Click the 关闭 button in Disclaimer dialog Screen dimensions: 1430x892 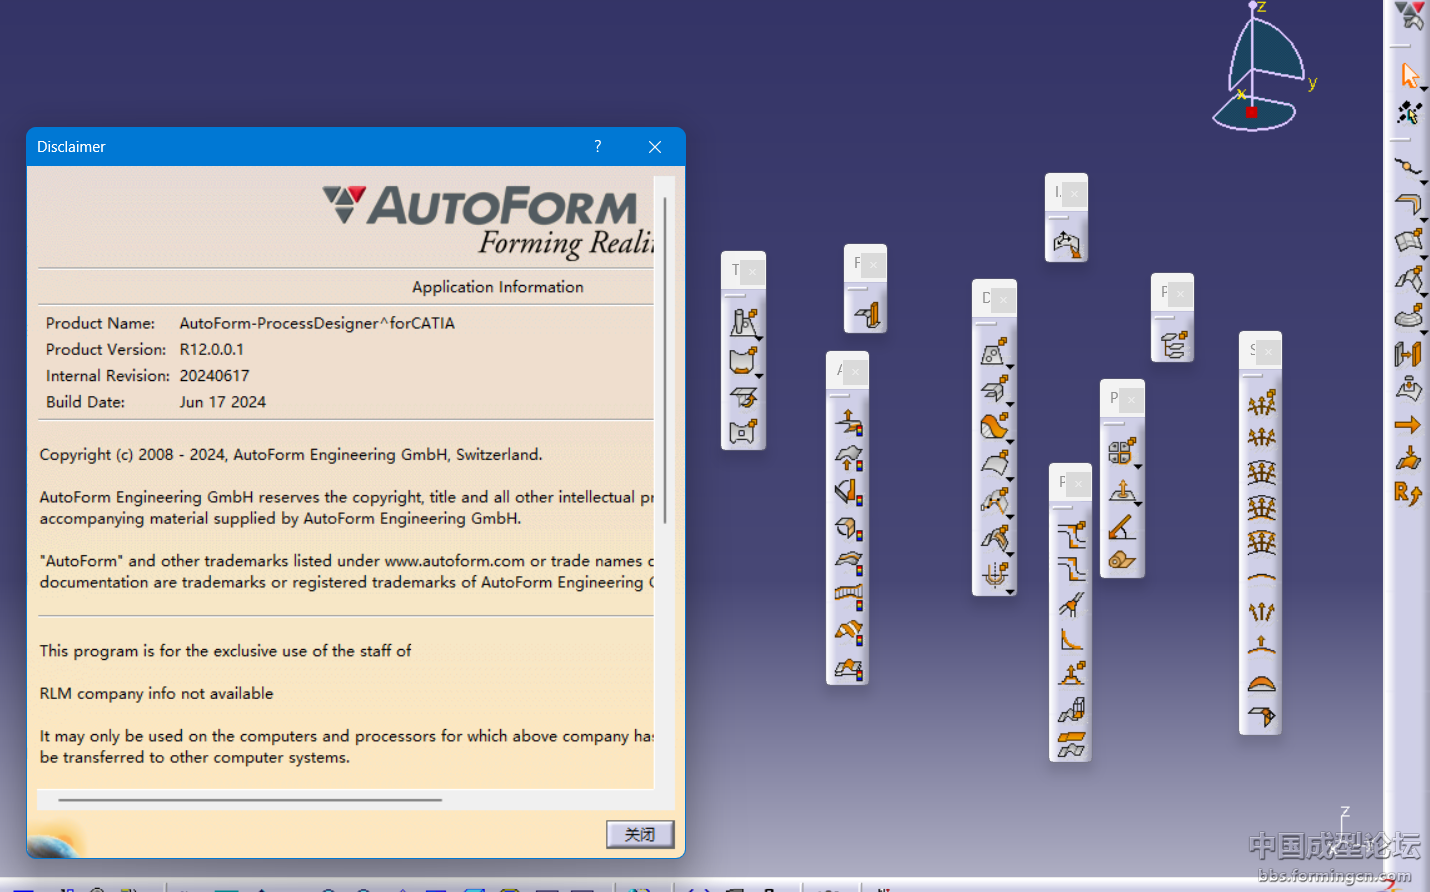click(x=640, y=834)
